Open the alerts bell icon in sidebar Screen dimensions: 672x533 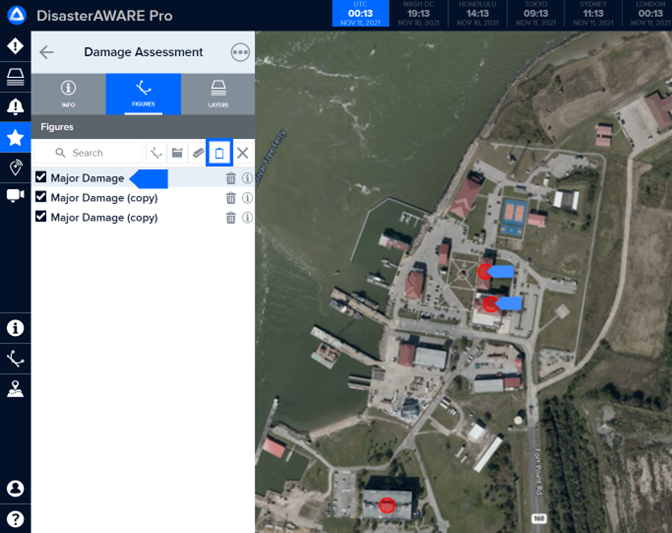[15, 107]
